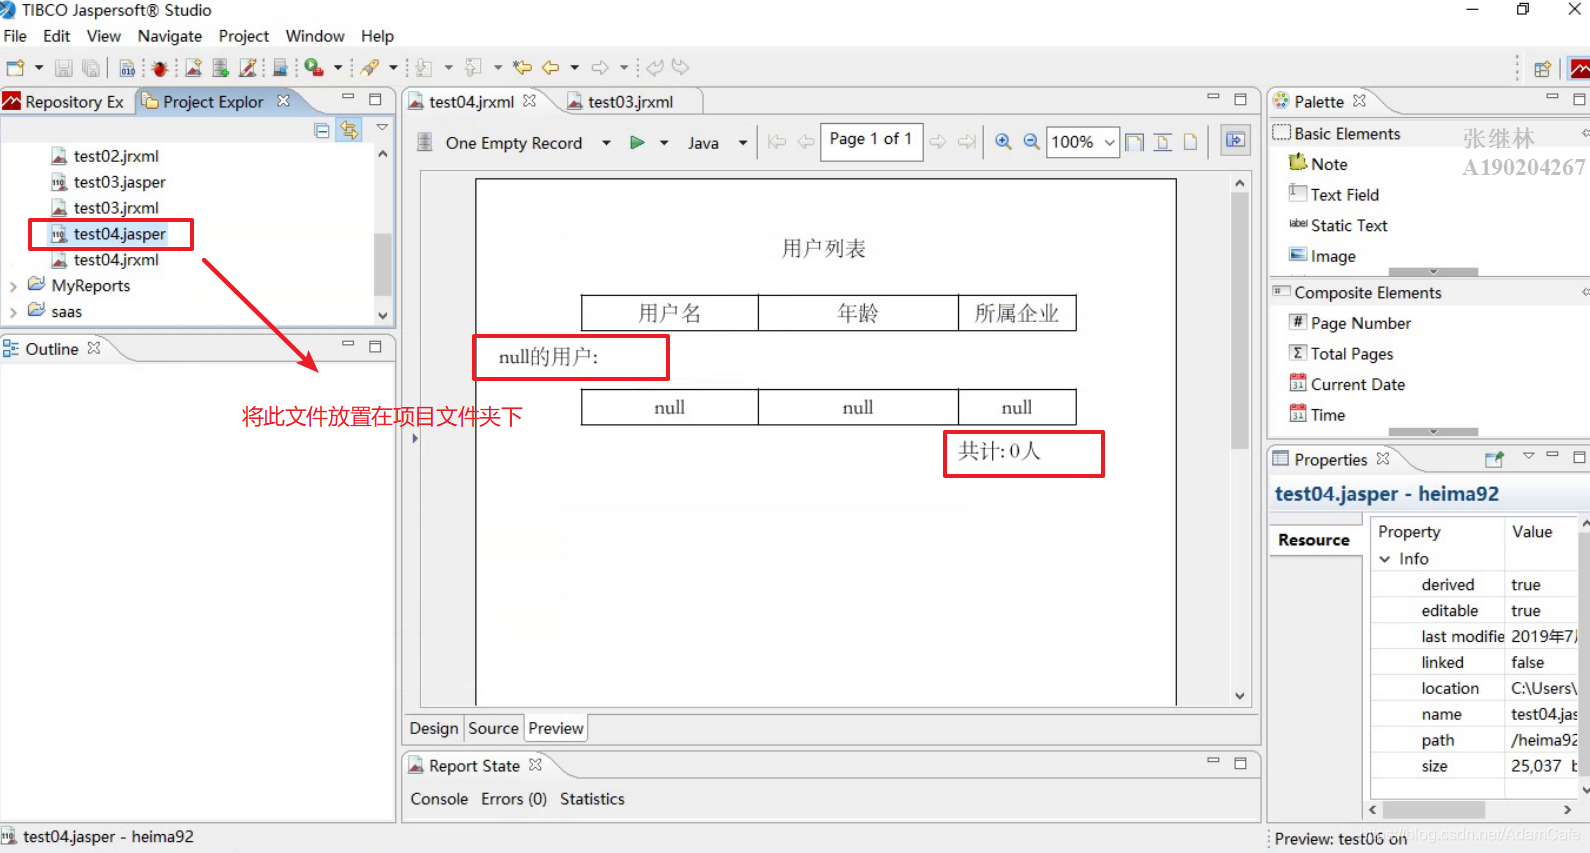This screenshot has height=853, width=1590.
Task: Select the Static Text palette element
Action: click(x=1338, y=226)
